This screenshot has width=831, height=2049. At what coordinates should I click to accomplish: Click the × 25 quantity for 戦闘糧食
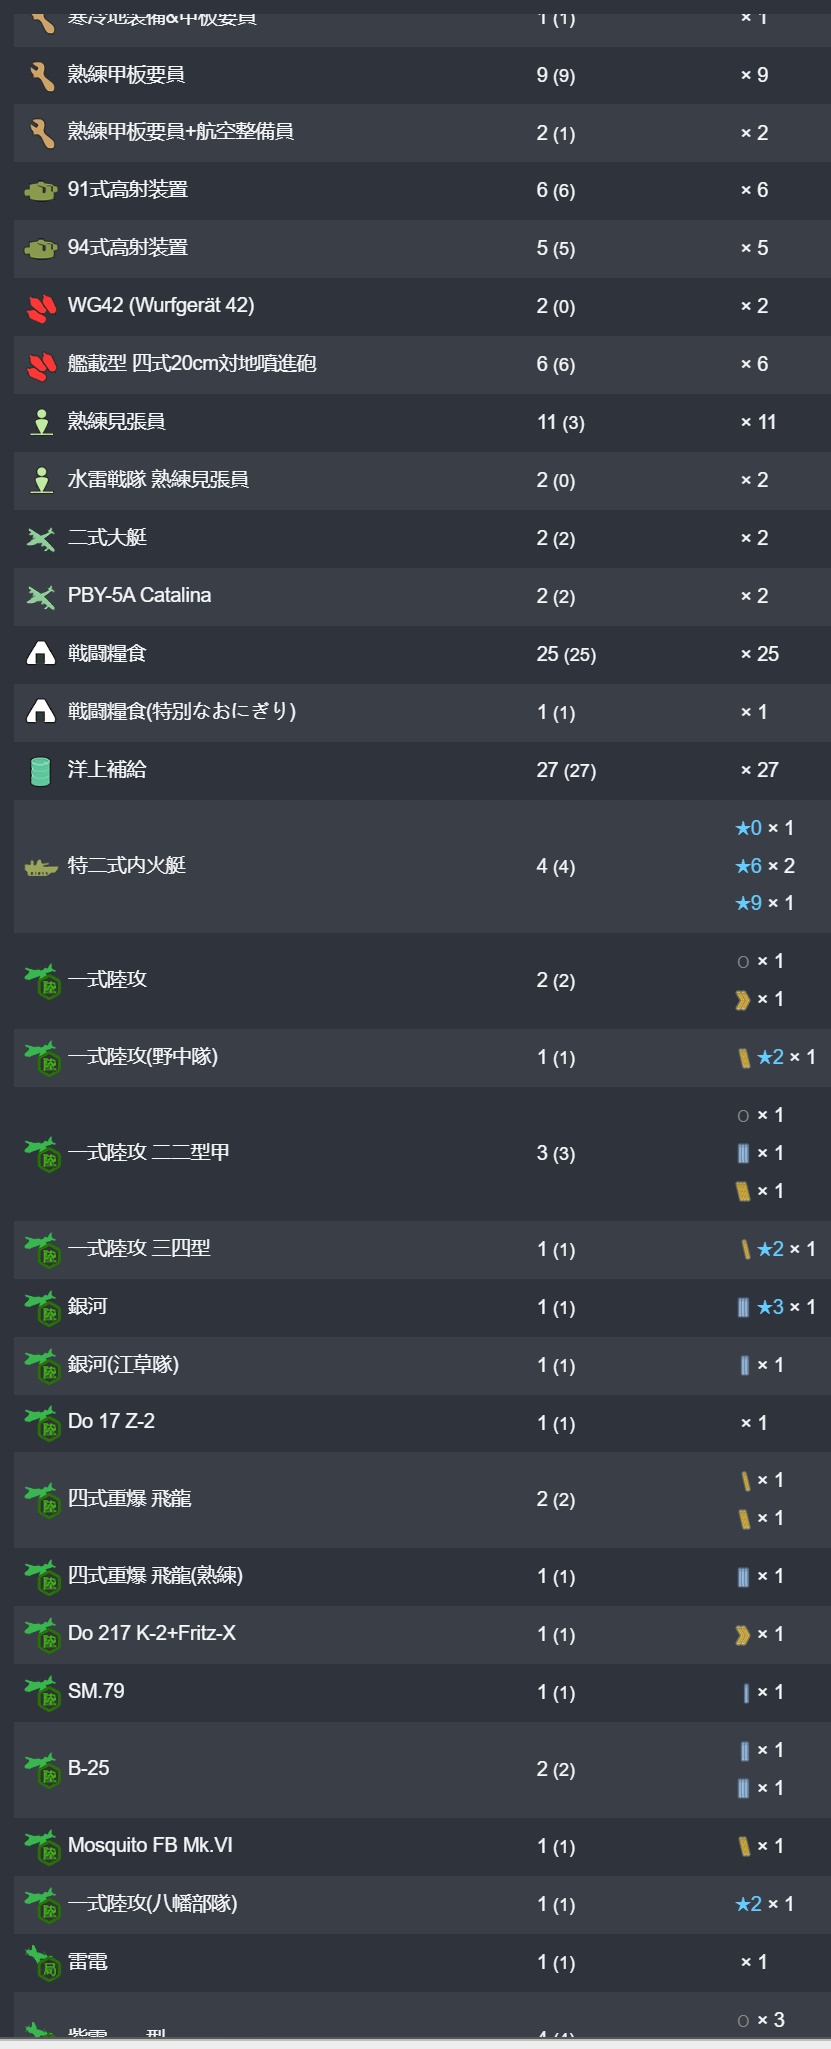click(x=760, y=654)
